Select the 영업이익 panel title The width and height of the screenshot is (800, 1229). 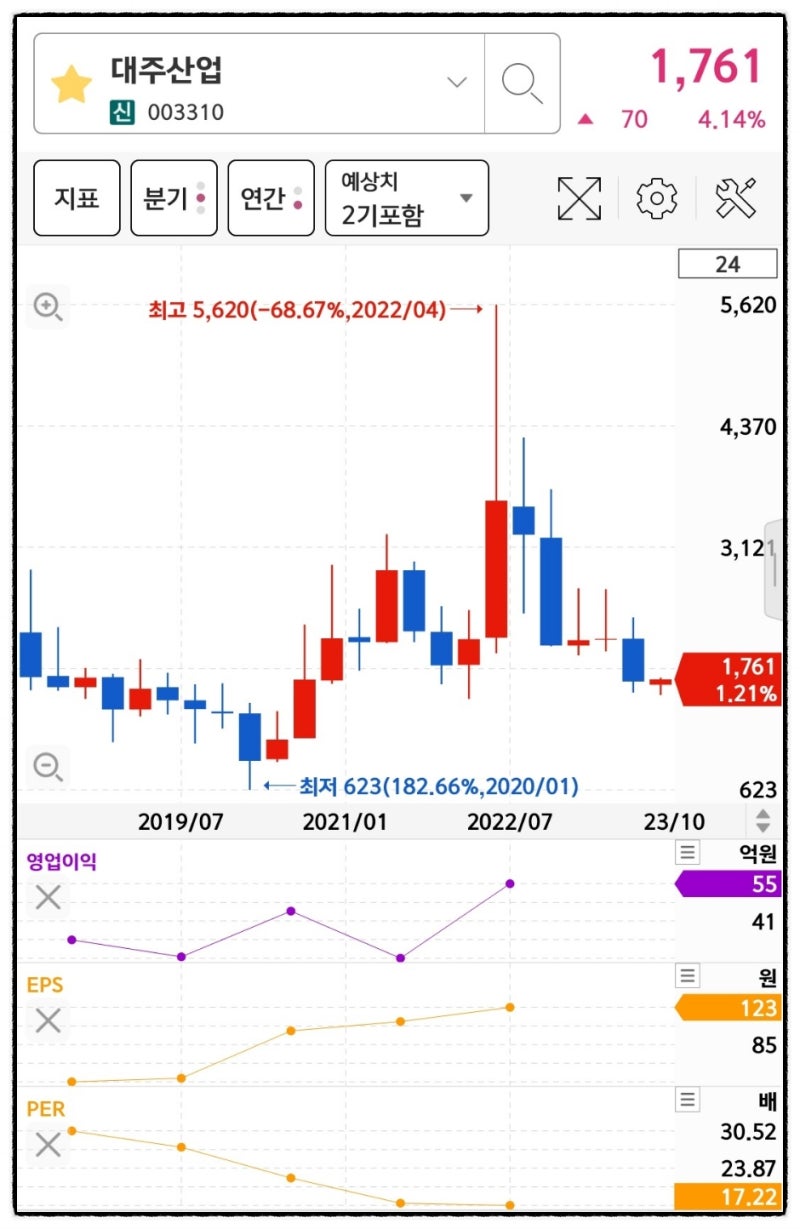61,860
